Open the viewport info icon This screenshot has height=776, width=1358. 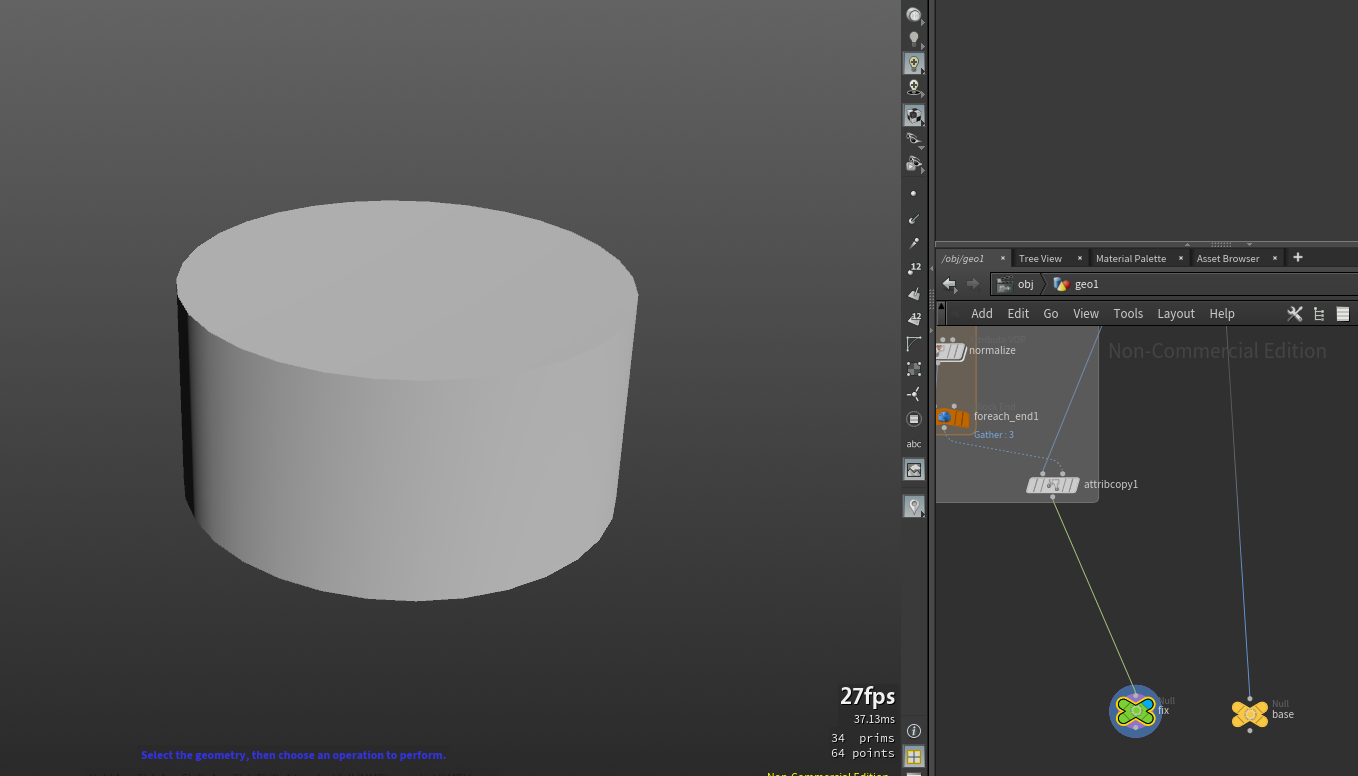point(913,731)
